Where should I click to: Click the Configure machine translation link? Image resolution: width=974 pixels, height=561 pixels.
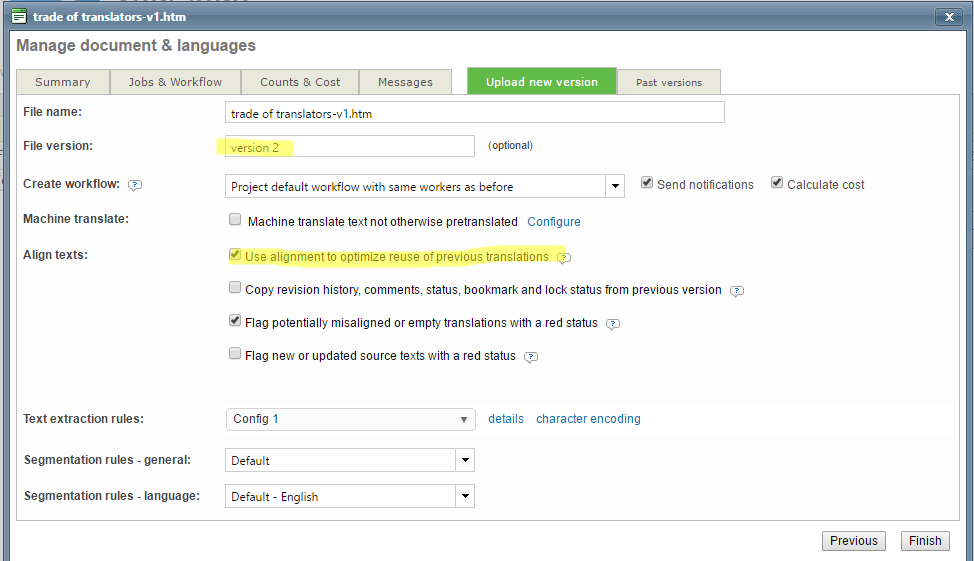(x=554, y=222)
